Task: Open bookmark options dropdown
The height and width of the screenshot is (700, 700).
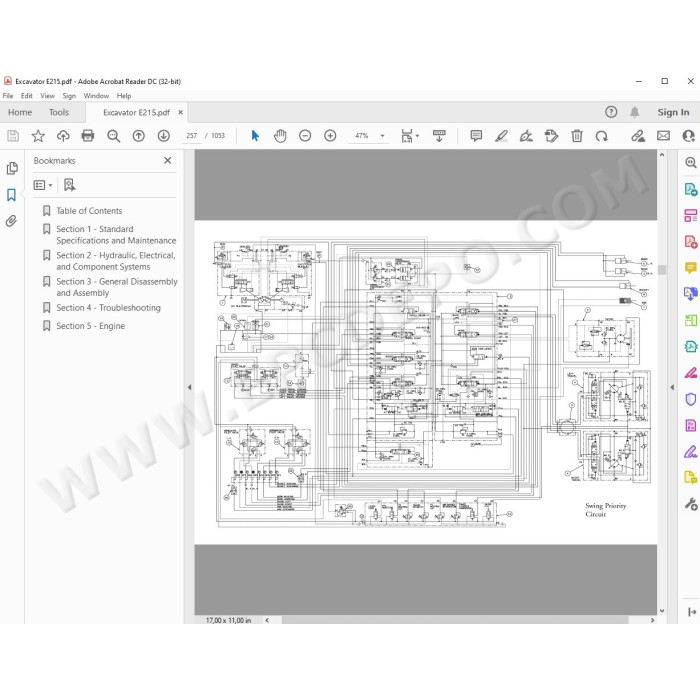Action: coord(43,185)
